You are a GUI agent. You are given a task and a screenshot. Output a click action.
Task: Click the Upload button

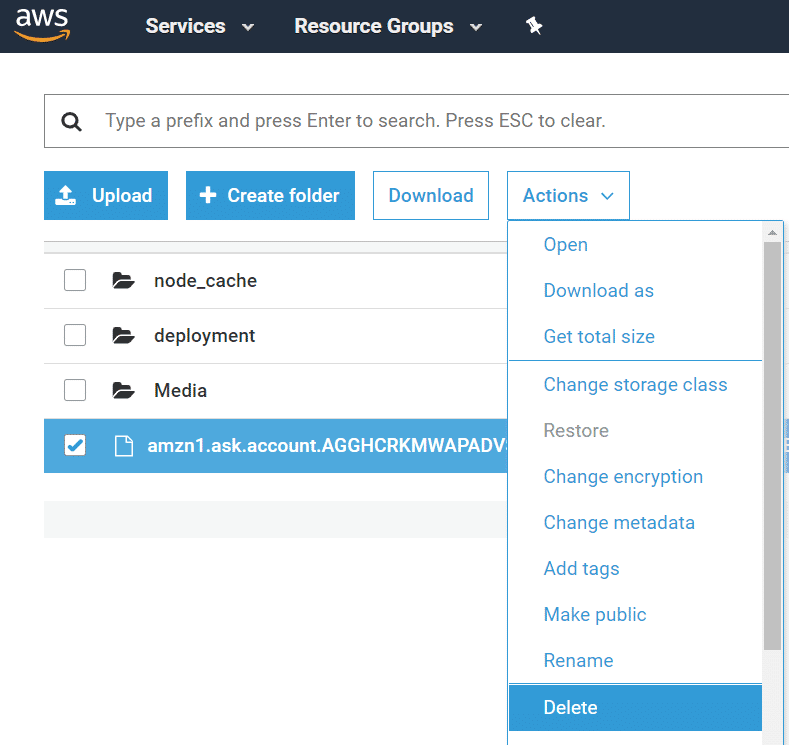(x=106, y=196)
